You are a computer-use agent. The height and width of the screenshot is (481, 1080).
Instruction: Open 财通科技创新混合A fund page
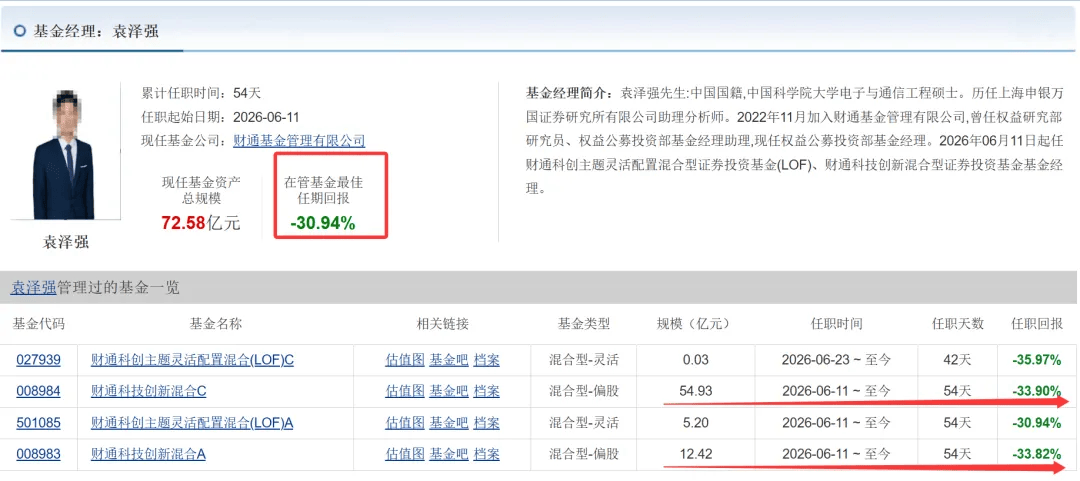149,455
